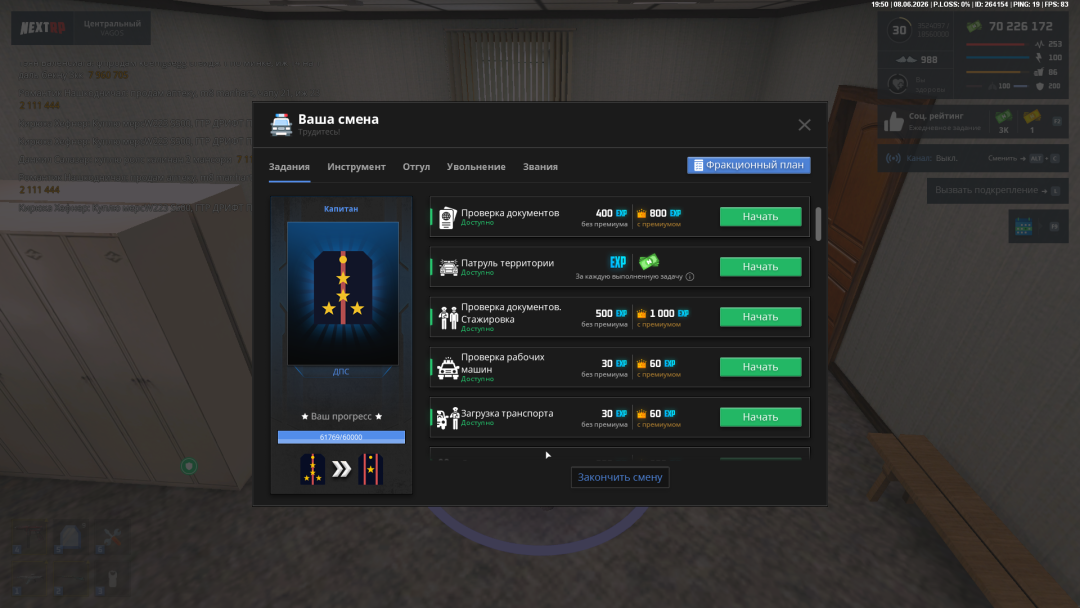Start the Проверка документов task

pyautogui.click(x=760, y=216)
